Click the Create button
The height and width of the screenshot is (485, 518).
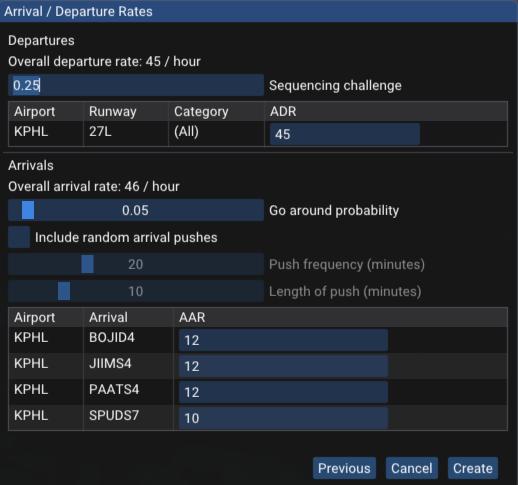[x=473, y=468]
